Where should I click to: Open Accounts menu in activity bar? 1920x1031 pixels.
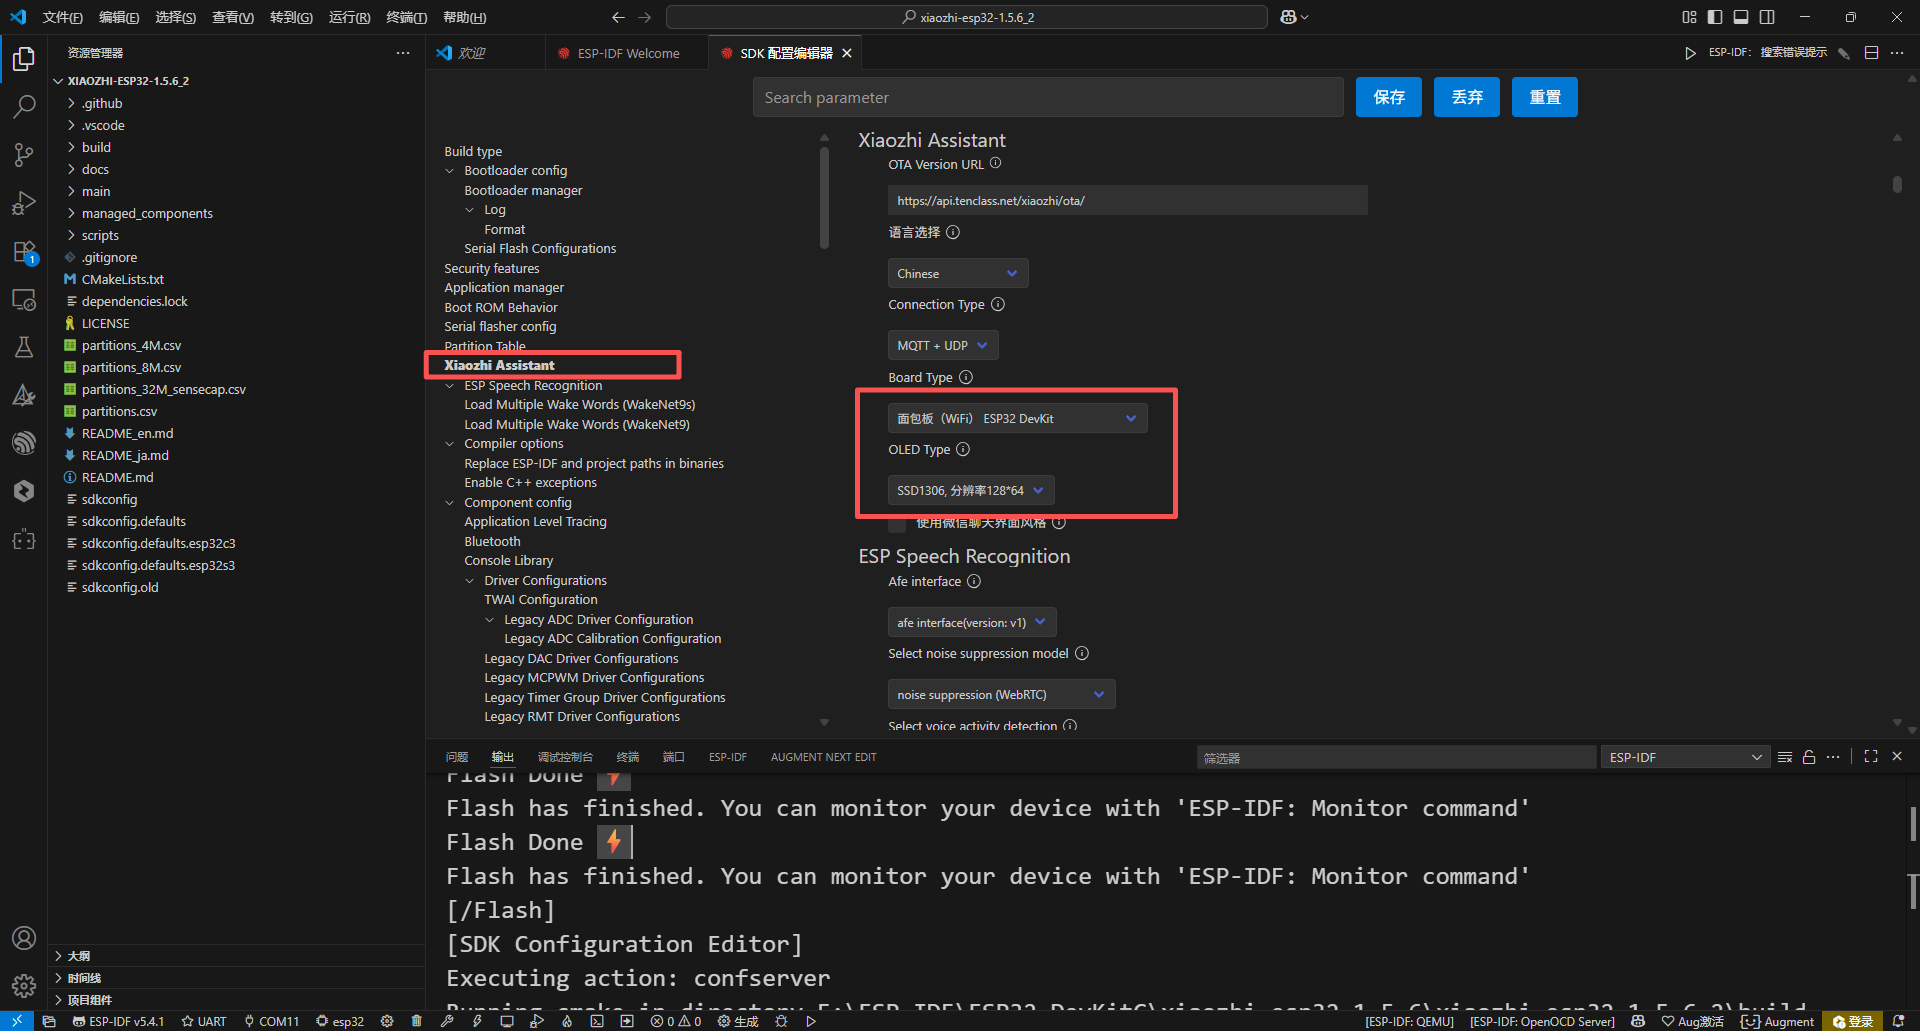point(24,938)
